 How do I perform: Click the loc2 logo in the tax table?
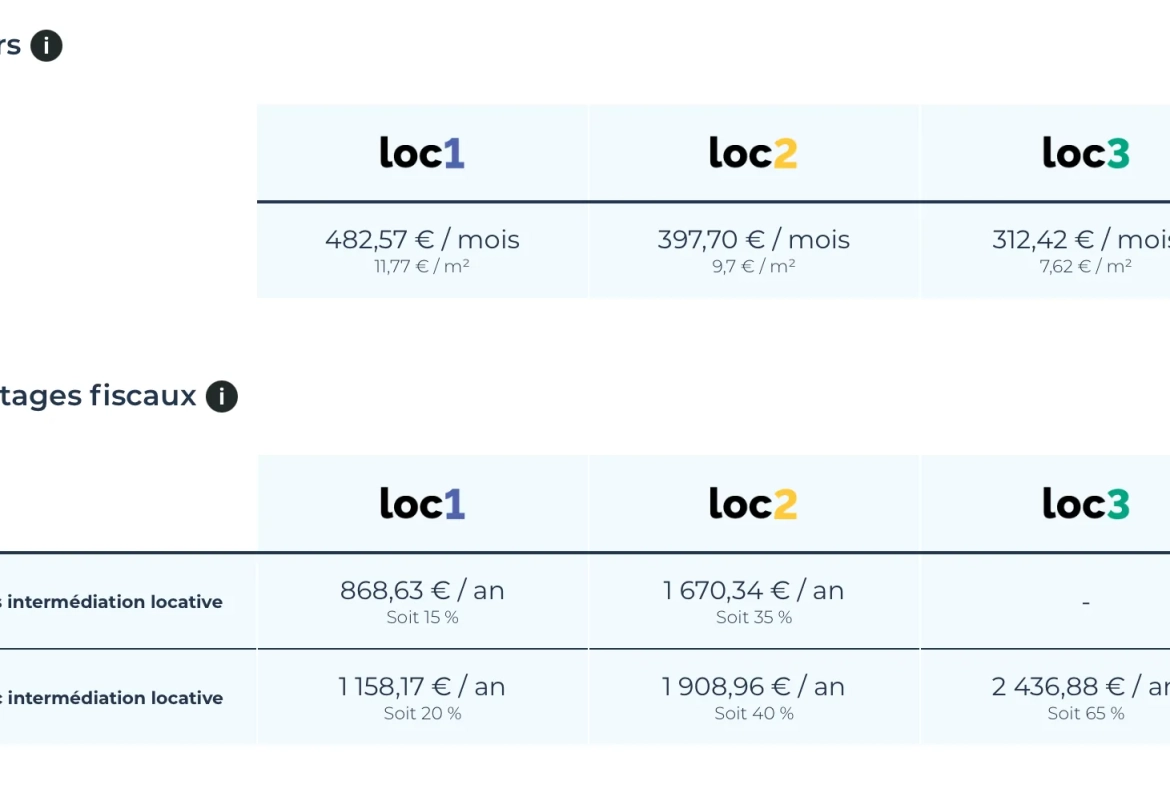click(x=754, y=504)
